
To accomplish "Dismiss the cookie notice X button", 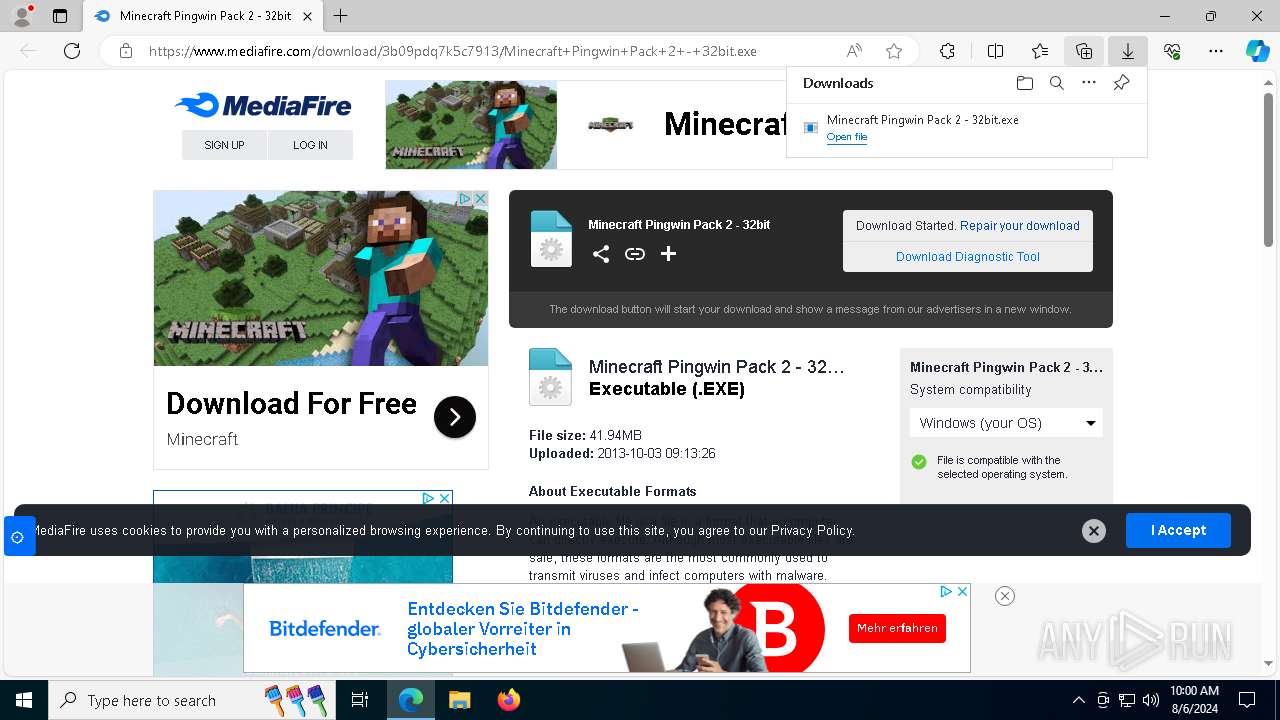I will tap(1094, 531).
